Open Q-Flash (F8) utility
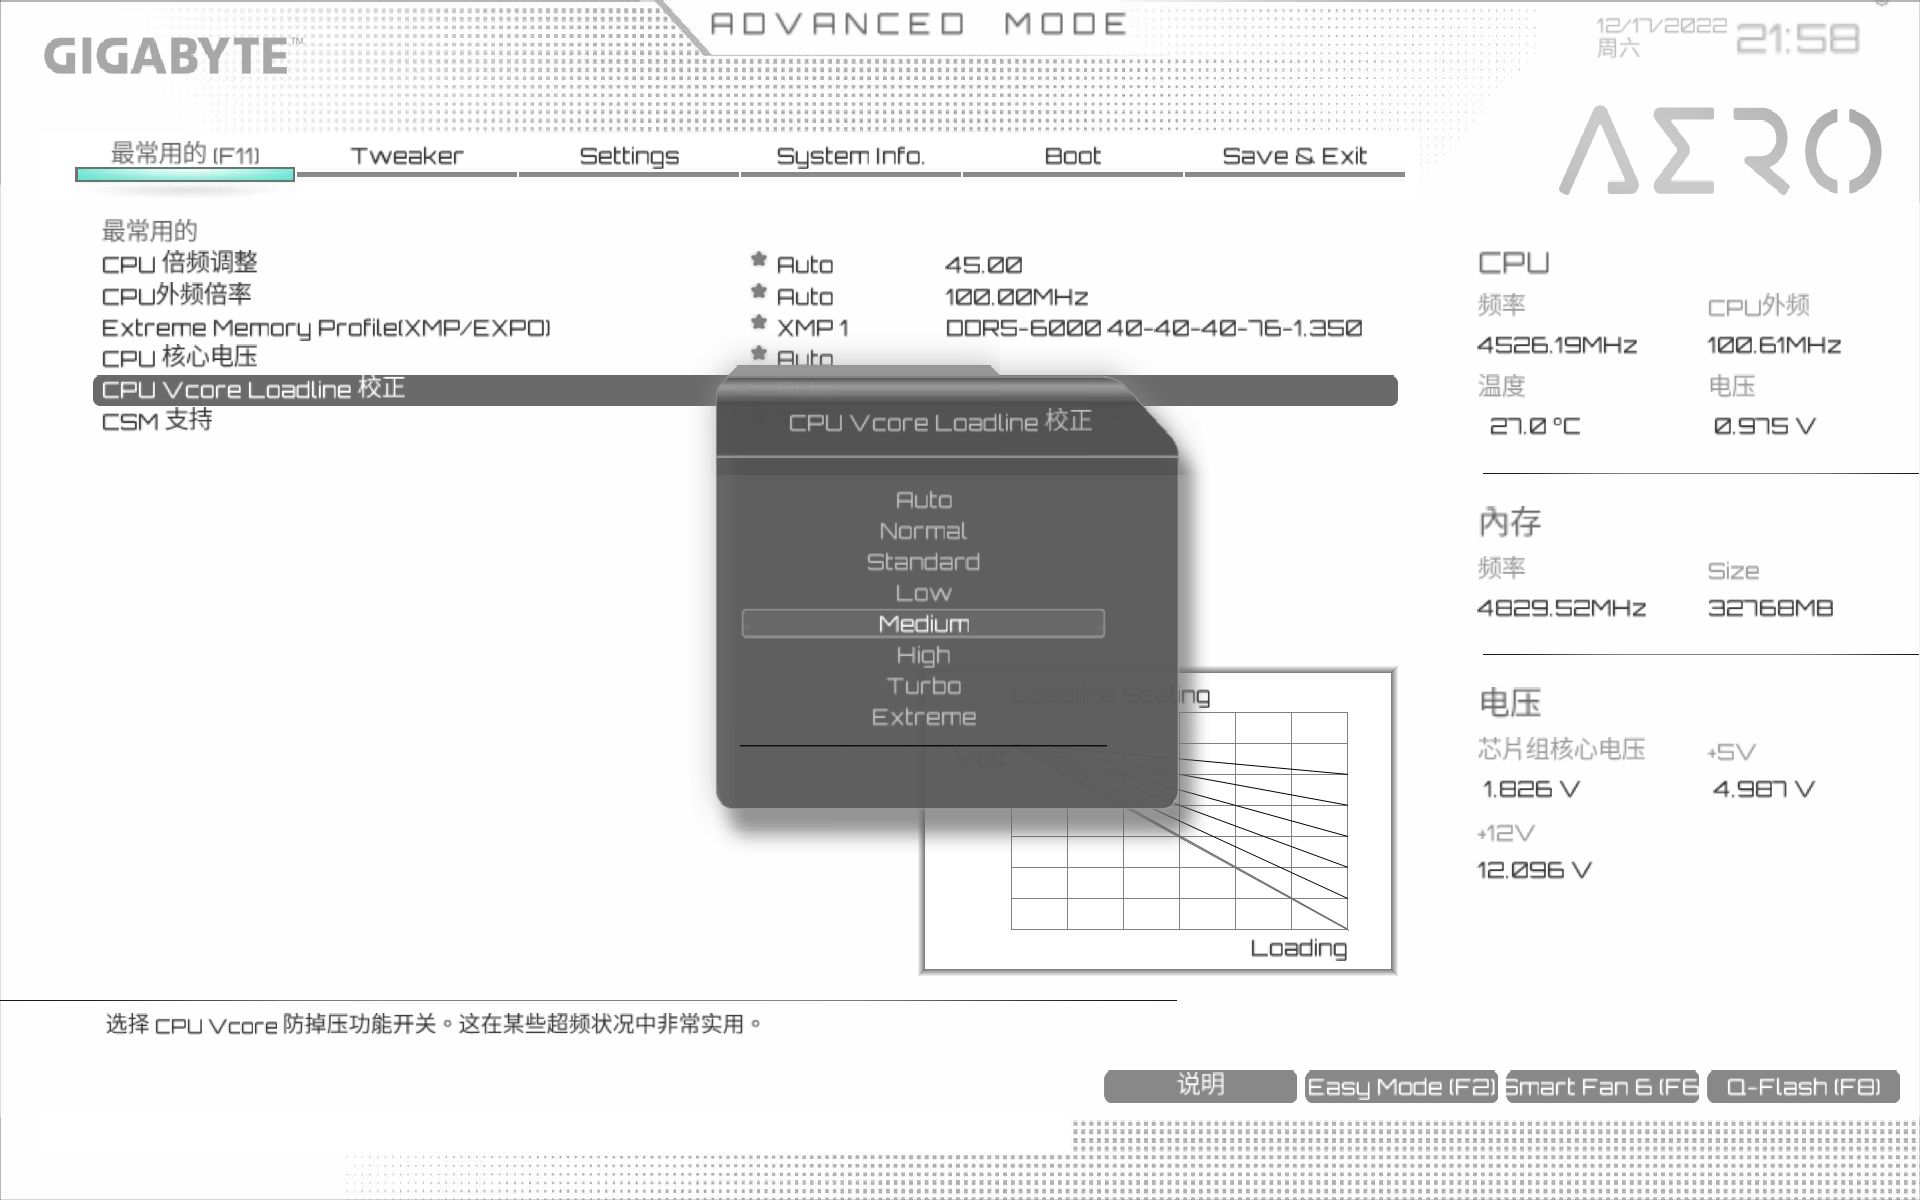Viewport: 1920px width, 1200px height. [1803, 1087]
